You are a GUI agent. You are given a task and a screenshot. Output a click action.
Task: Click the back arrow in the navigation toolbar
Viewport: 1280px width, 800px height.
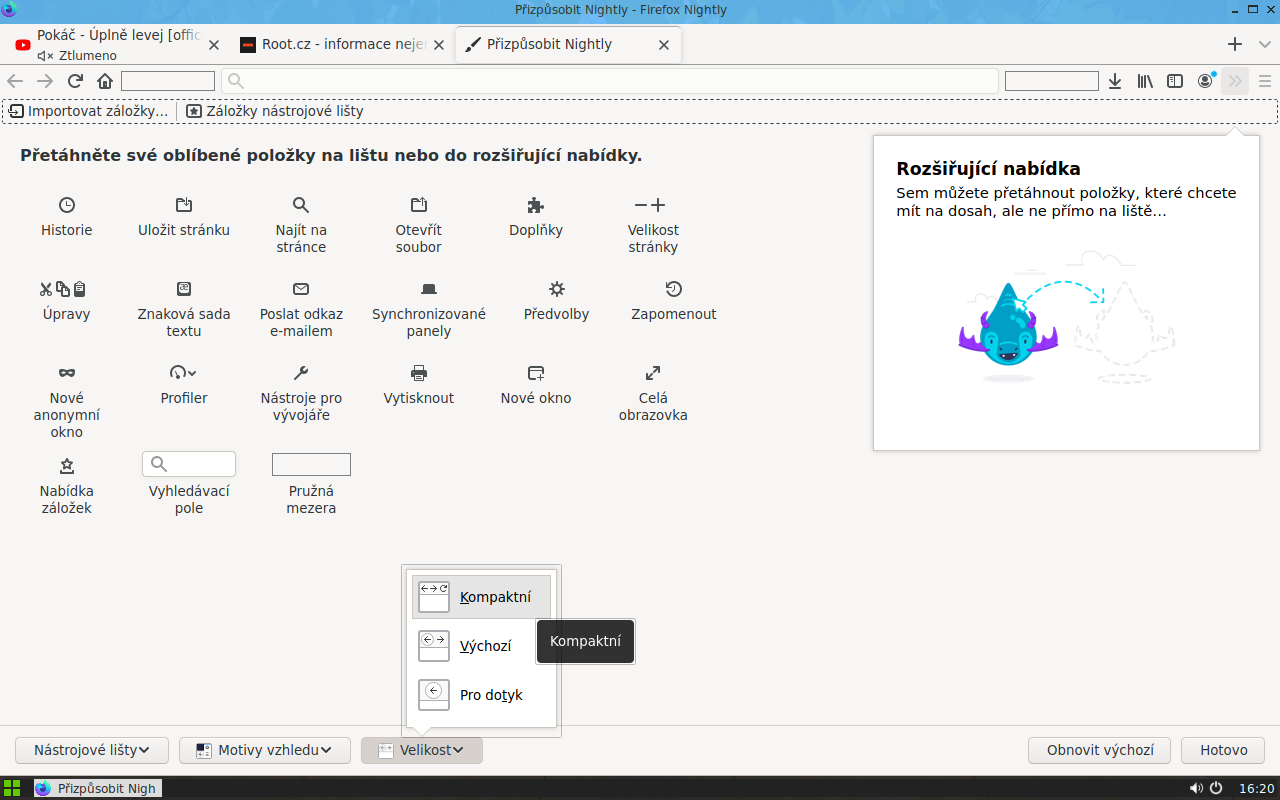point(15,81)
